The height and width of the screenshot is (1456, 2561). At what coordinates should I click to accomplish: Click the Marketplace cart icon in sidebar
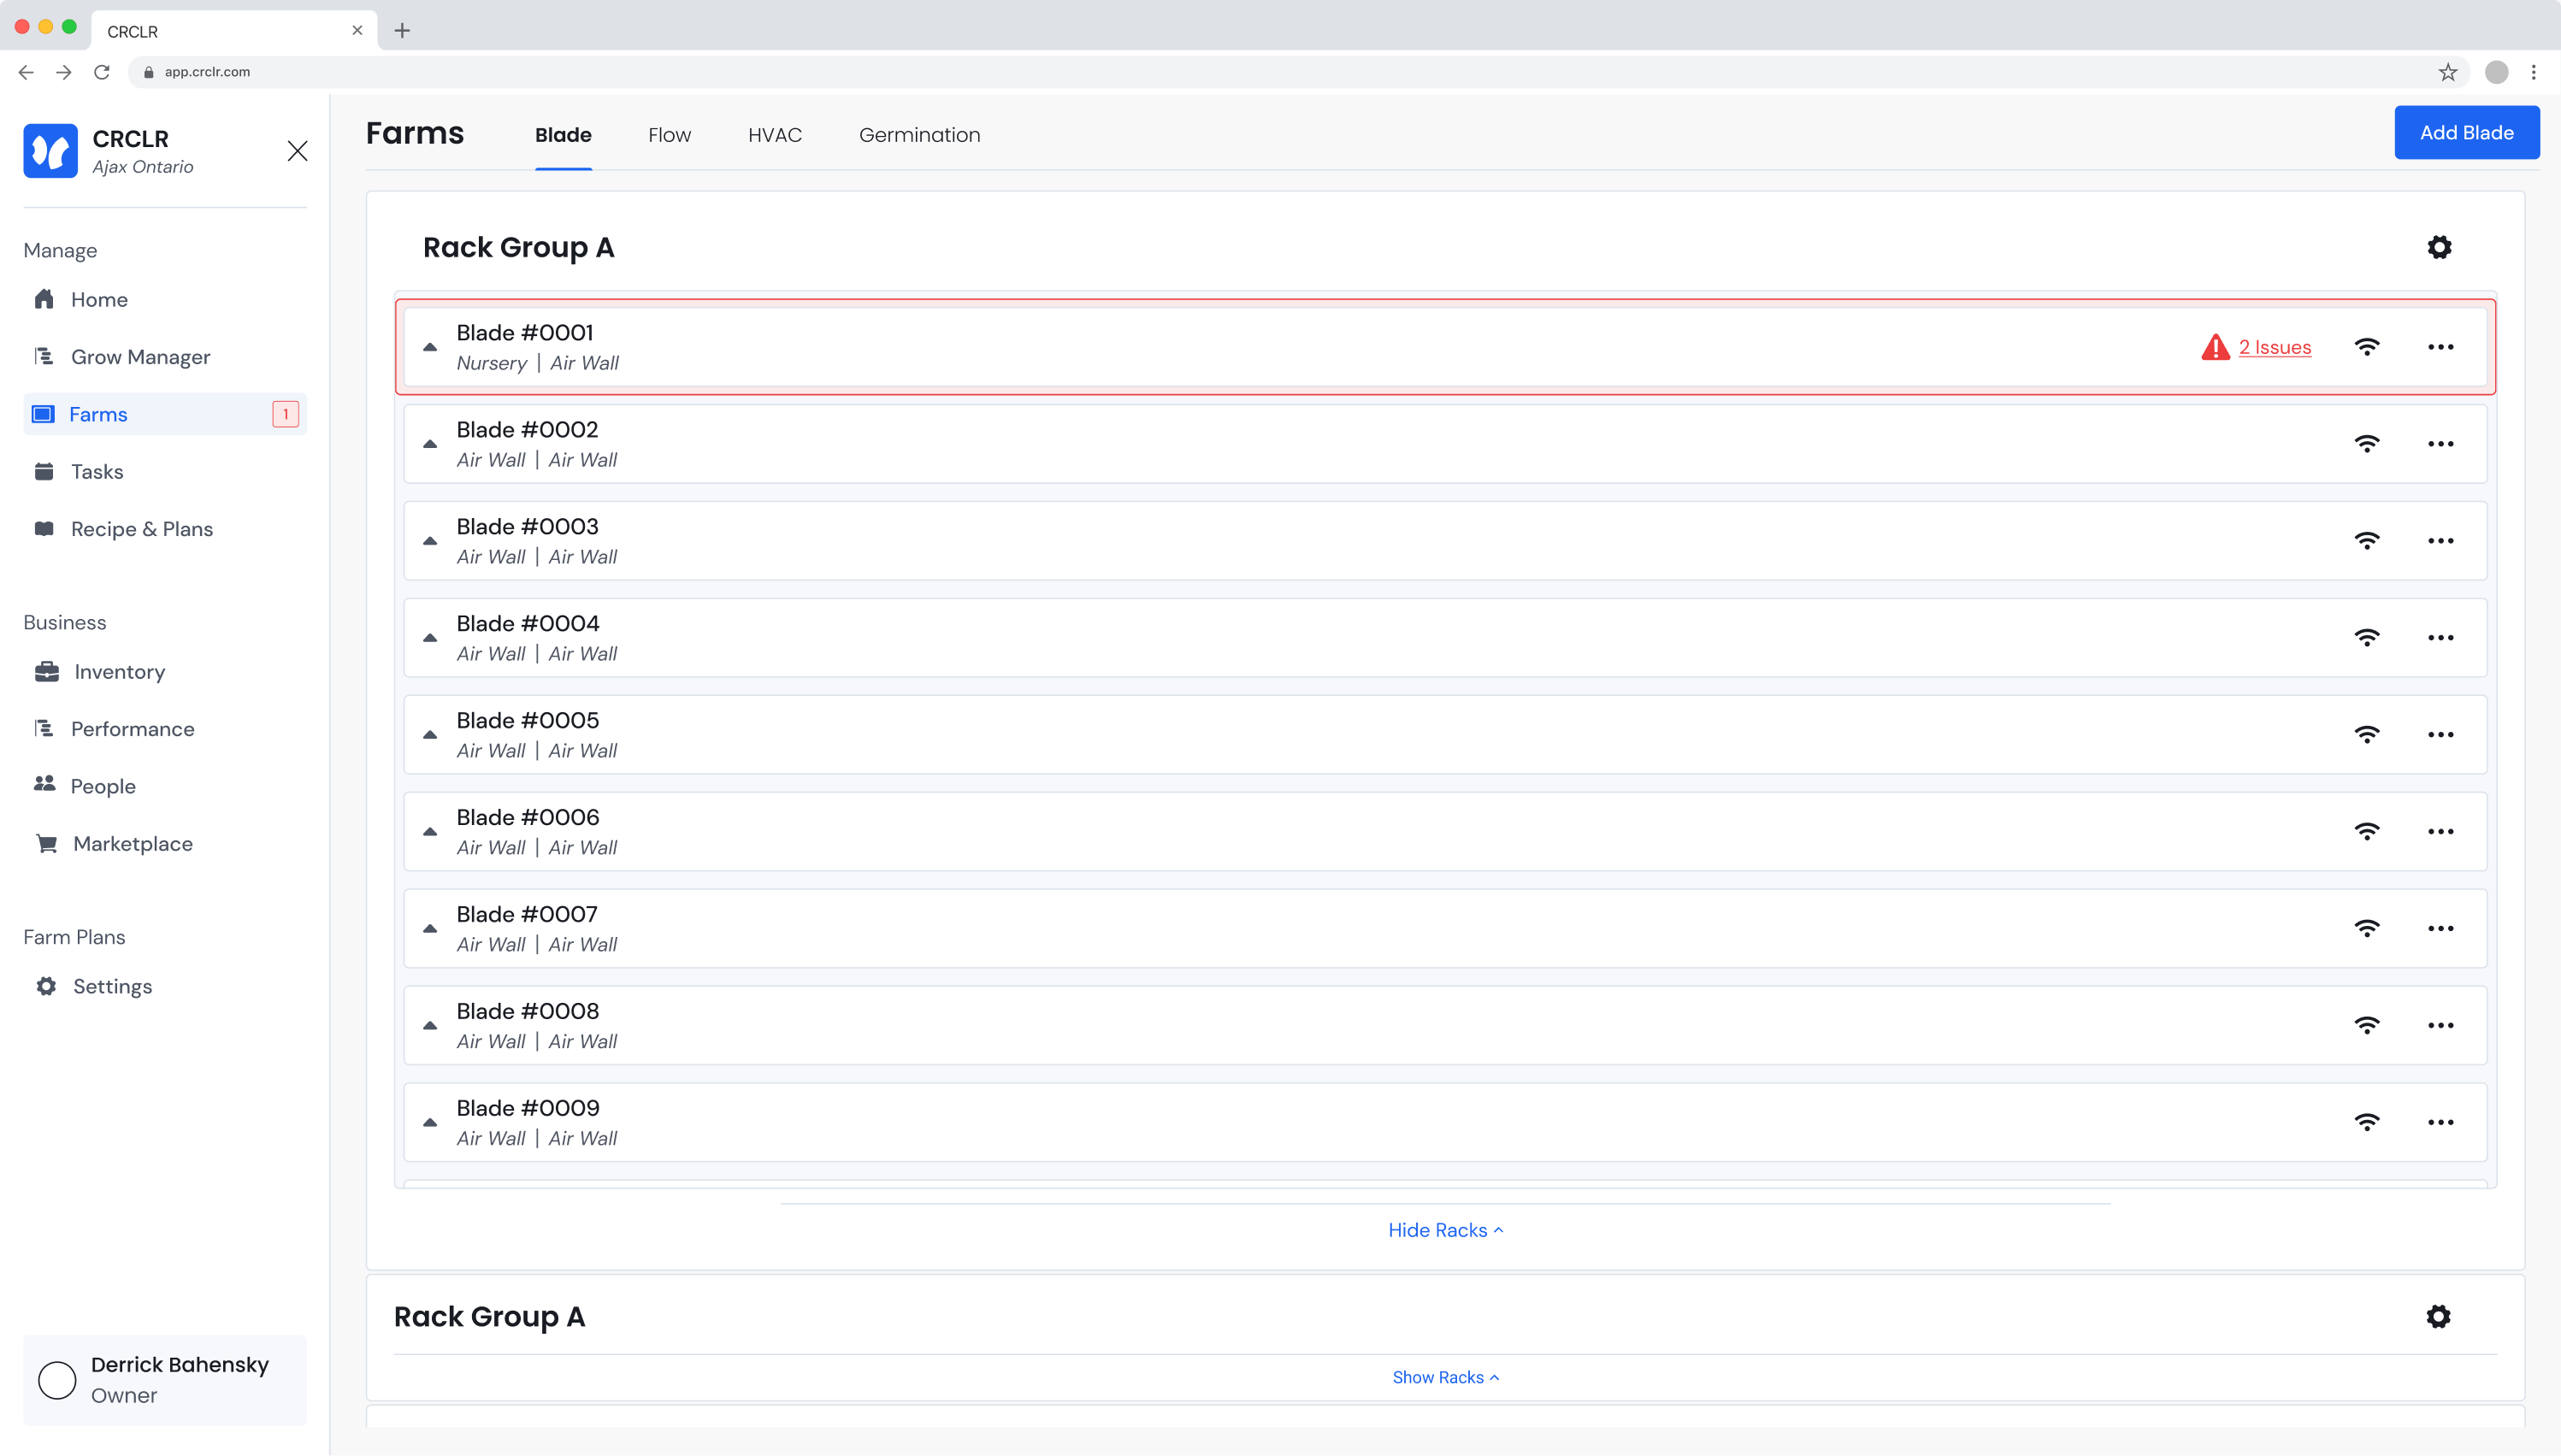[x=46, y=843]
